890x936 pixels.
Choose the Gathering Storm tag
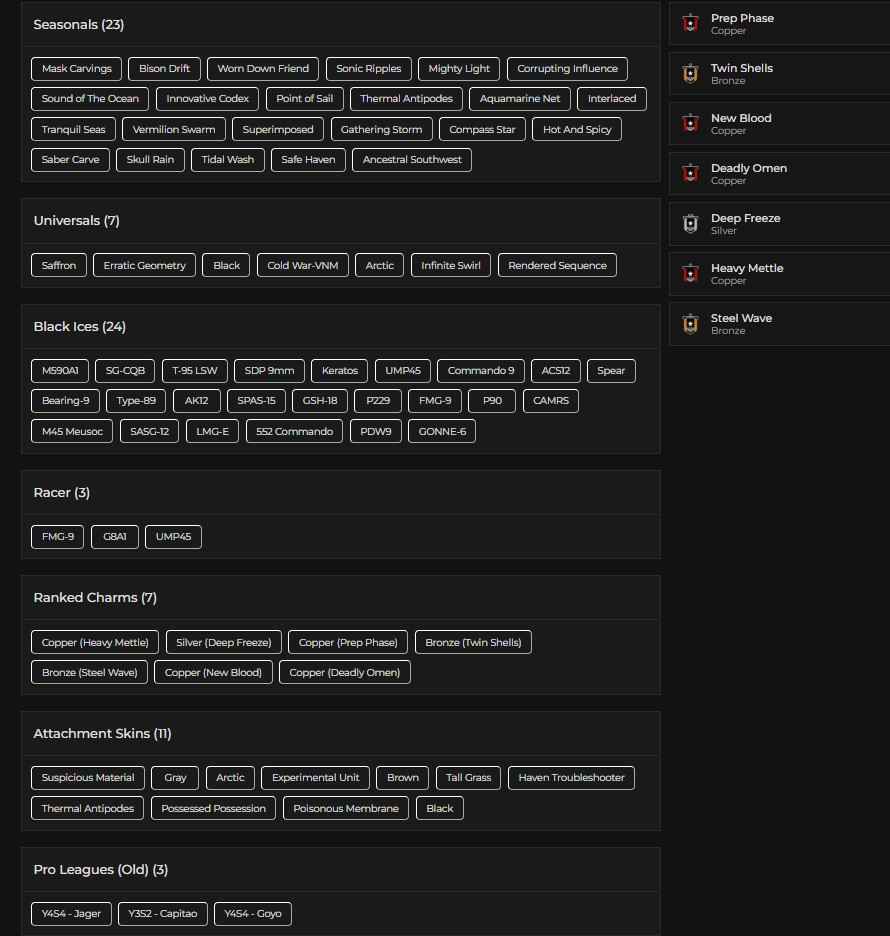pyautogui.click(x=381, y=129)
